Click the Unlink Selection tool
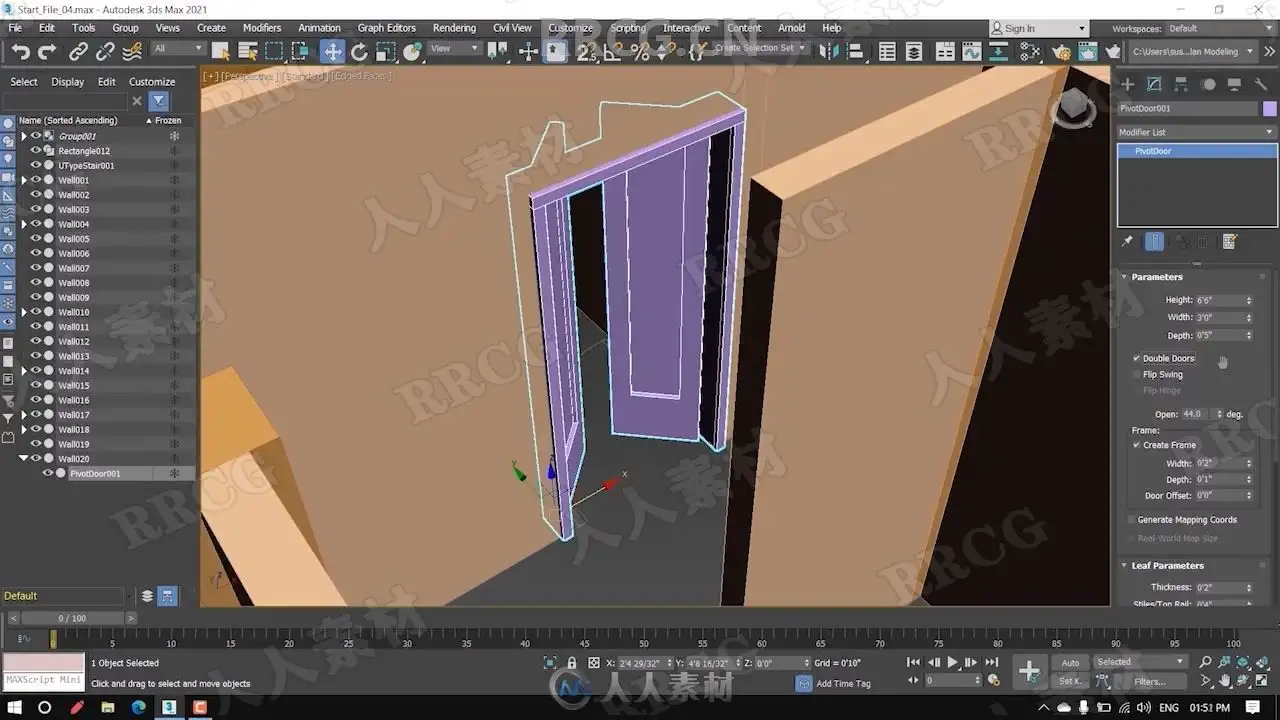Image resolution: width=1280 pixels, height=720 pixels. pyautogui.click(x=105, y=52)
